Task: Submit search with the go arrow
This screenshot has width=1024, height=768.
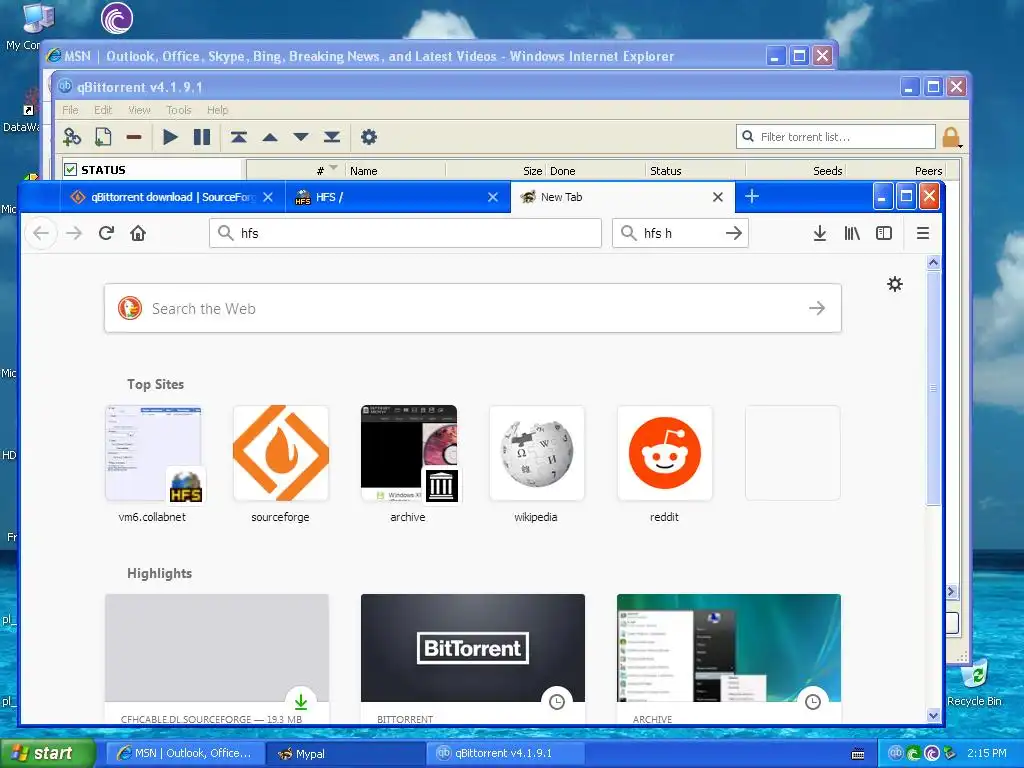Action: 734,233
